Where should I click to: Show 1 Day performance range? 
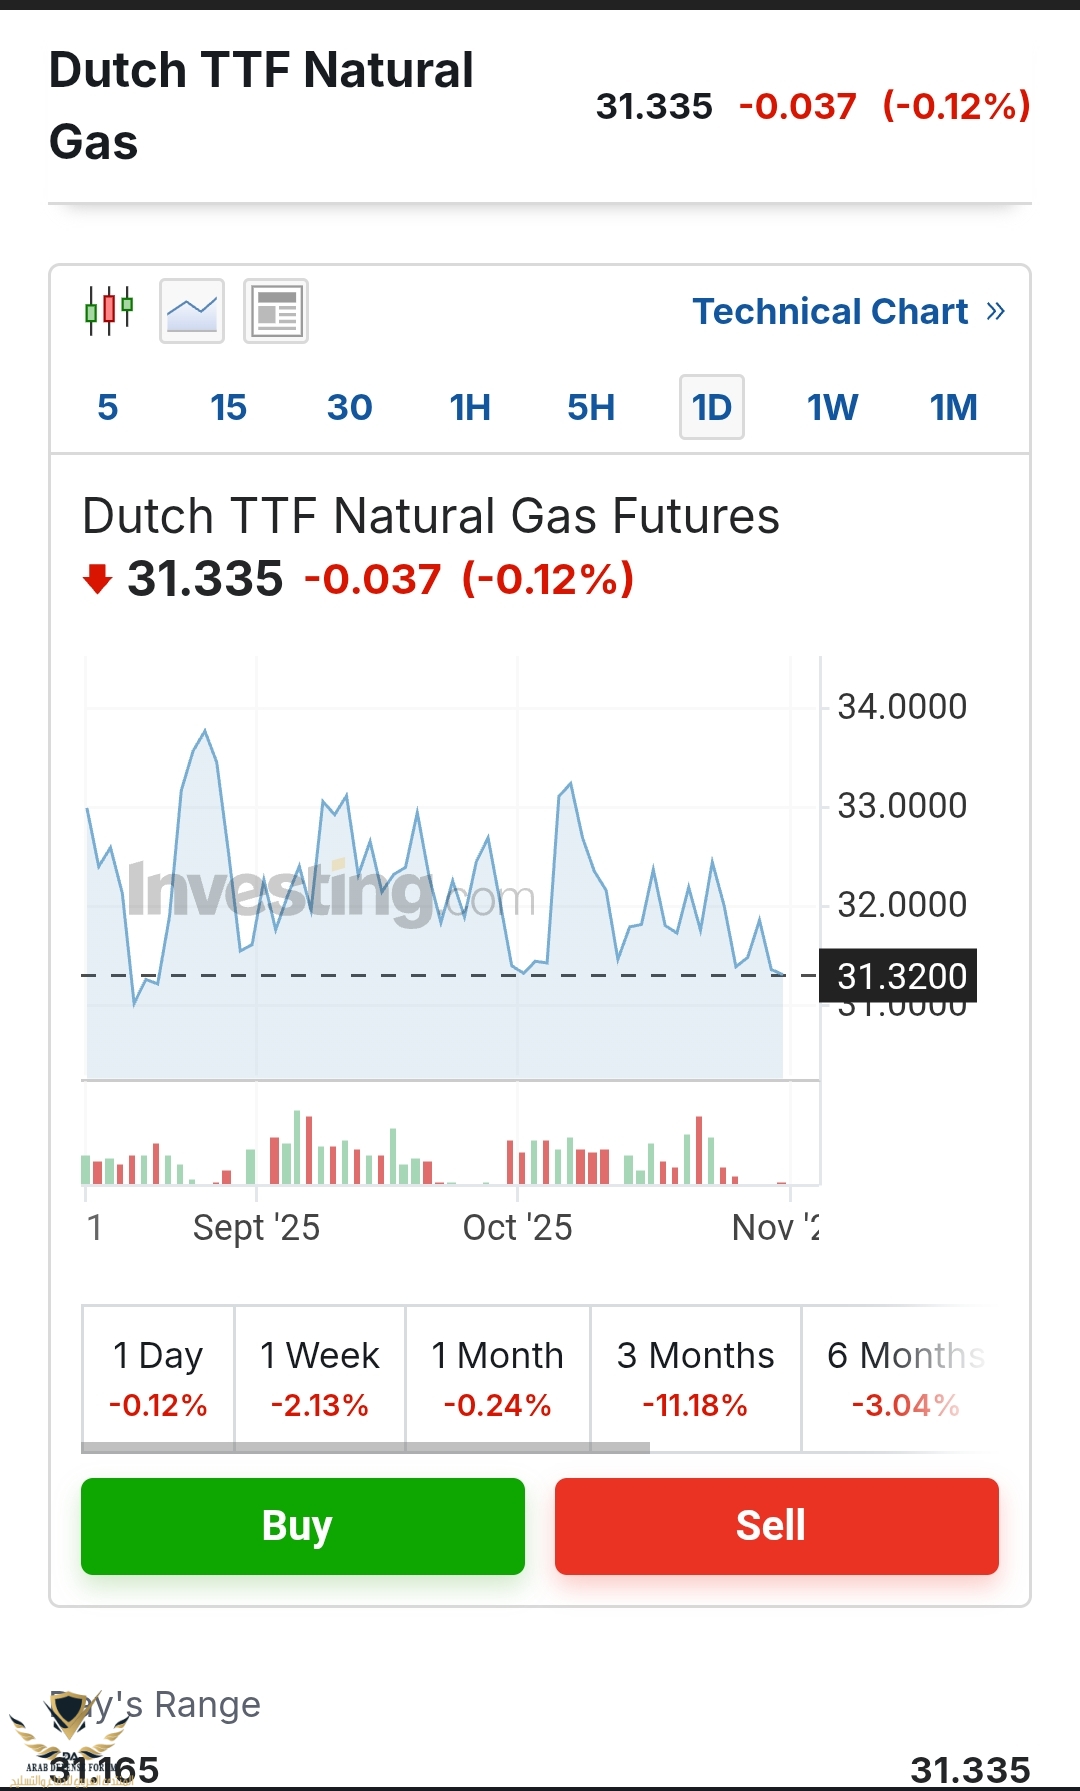pyautogui.click(x=158, y=1378)
